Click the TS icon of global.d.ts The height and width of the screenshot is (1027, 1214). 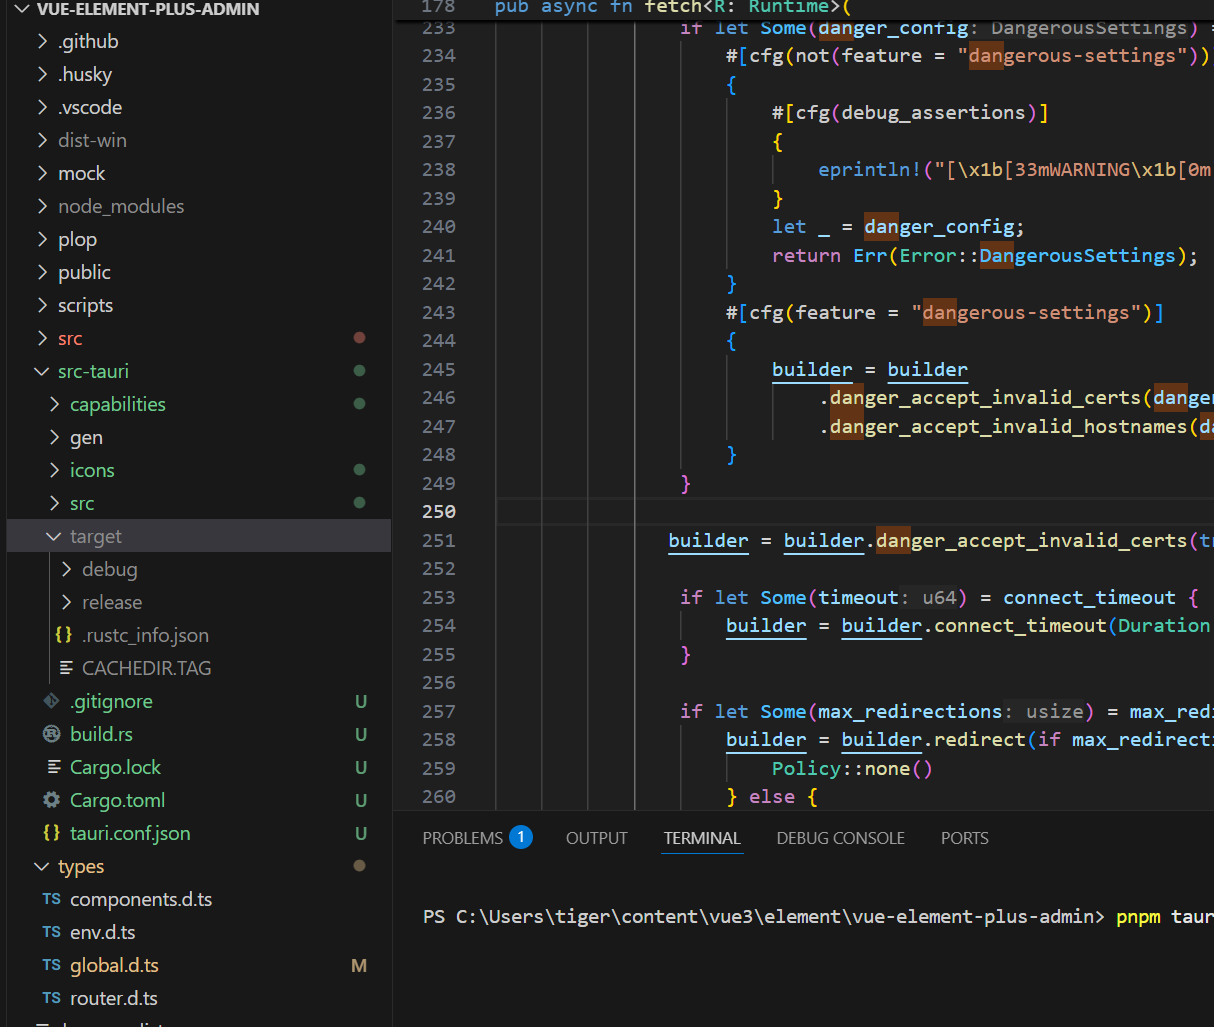52,965
